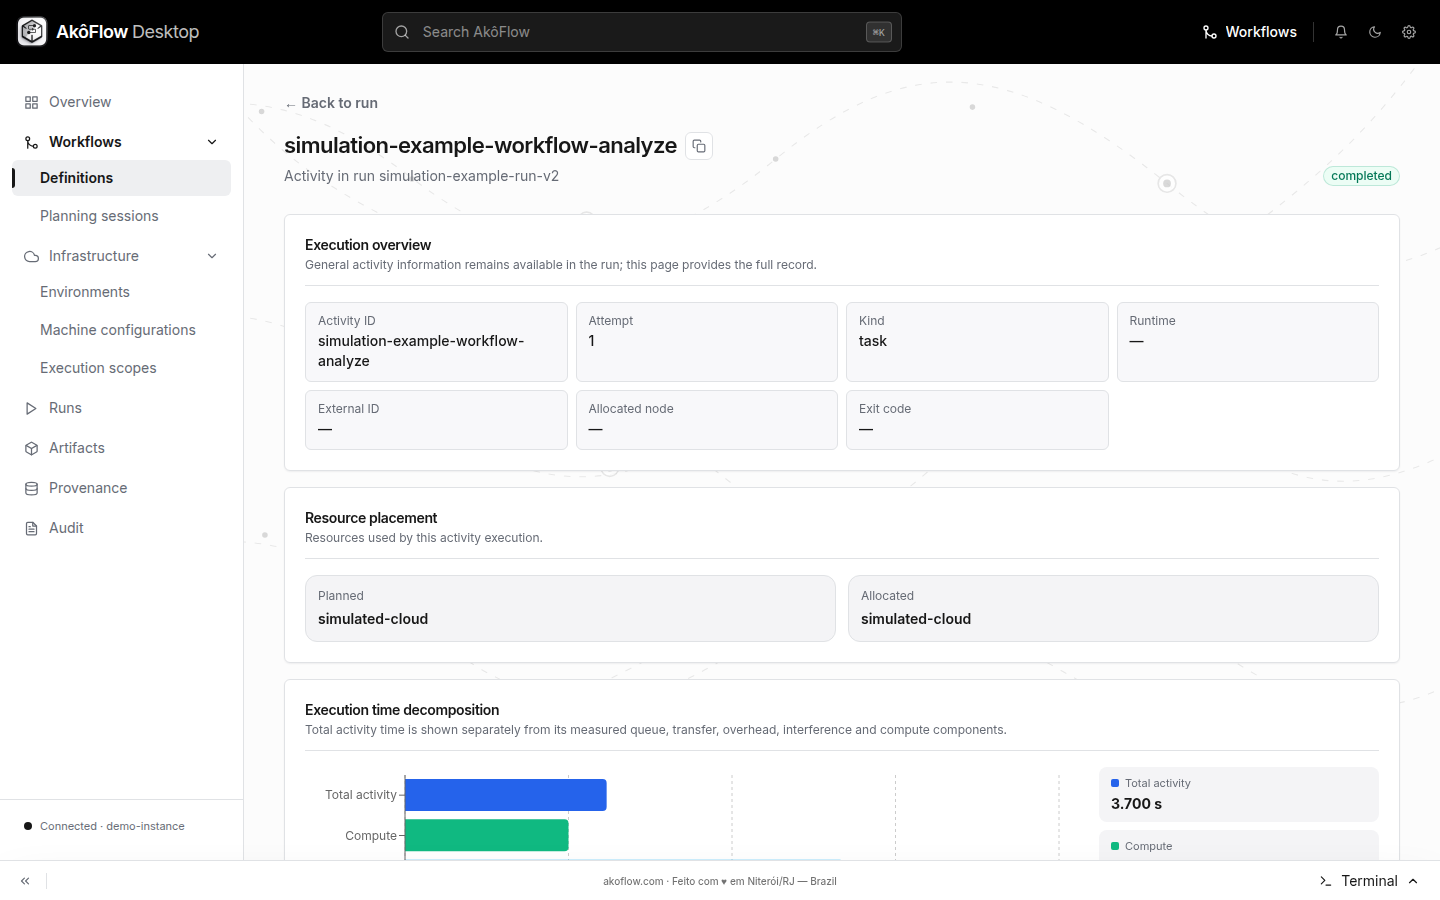
Task: Click the blue Total activity bar
Action: (x=506, y=795)
